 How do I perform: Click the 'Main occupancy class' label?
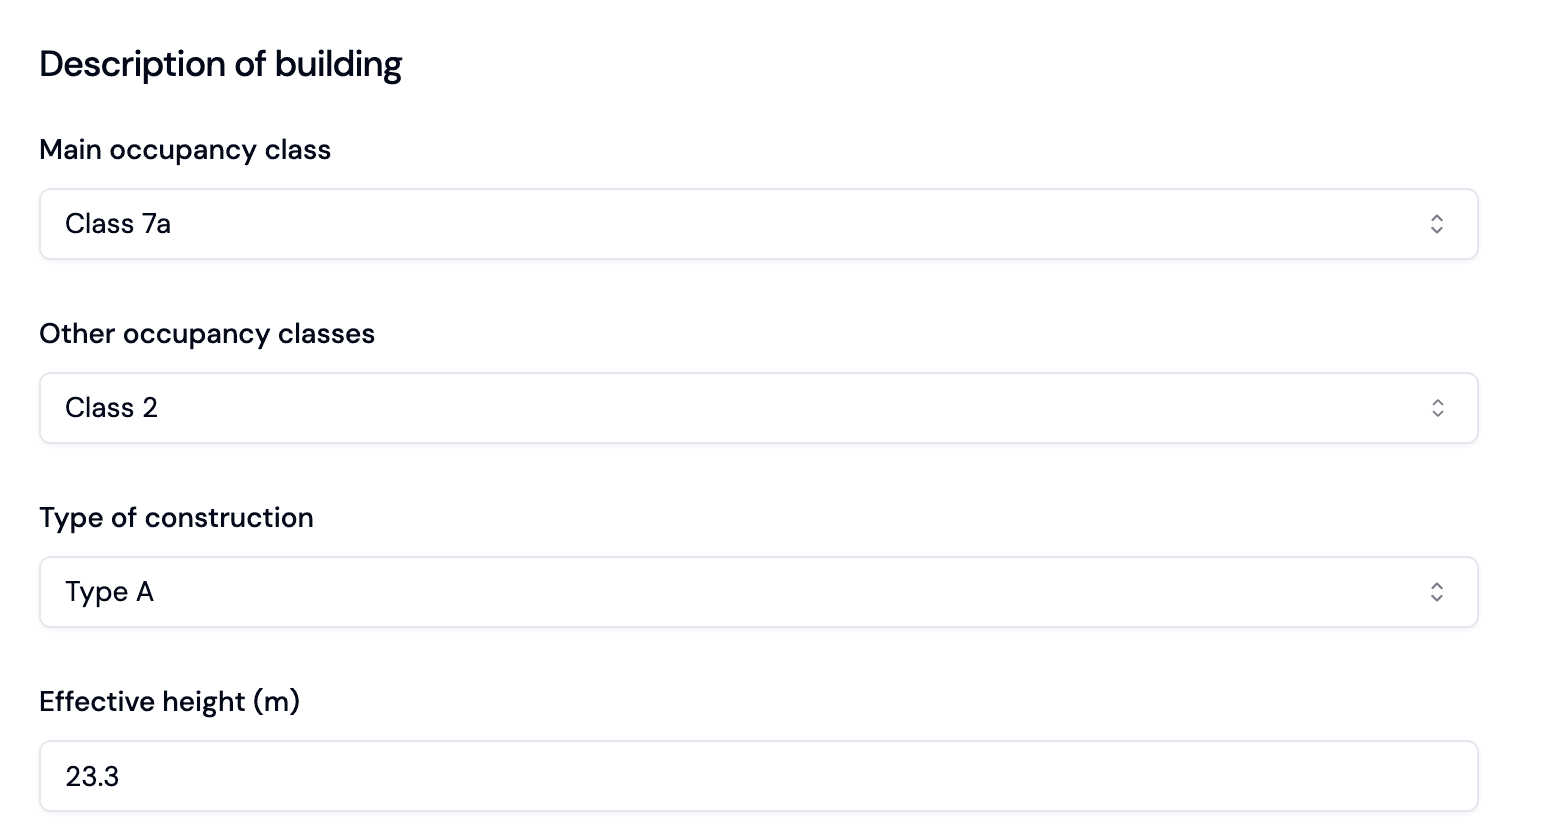[x=185, y=150]
